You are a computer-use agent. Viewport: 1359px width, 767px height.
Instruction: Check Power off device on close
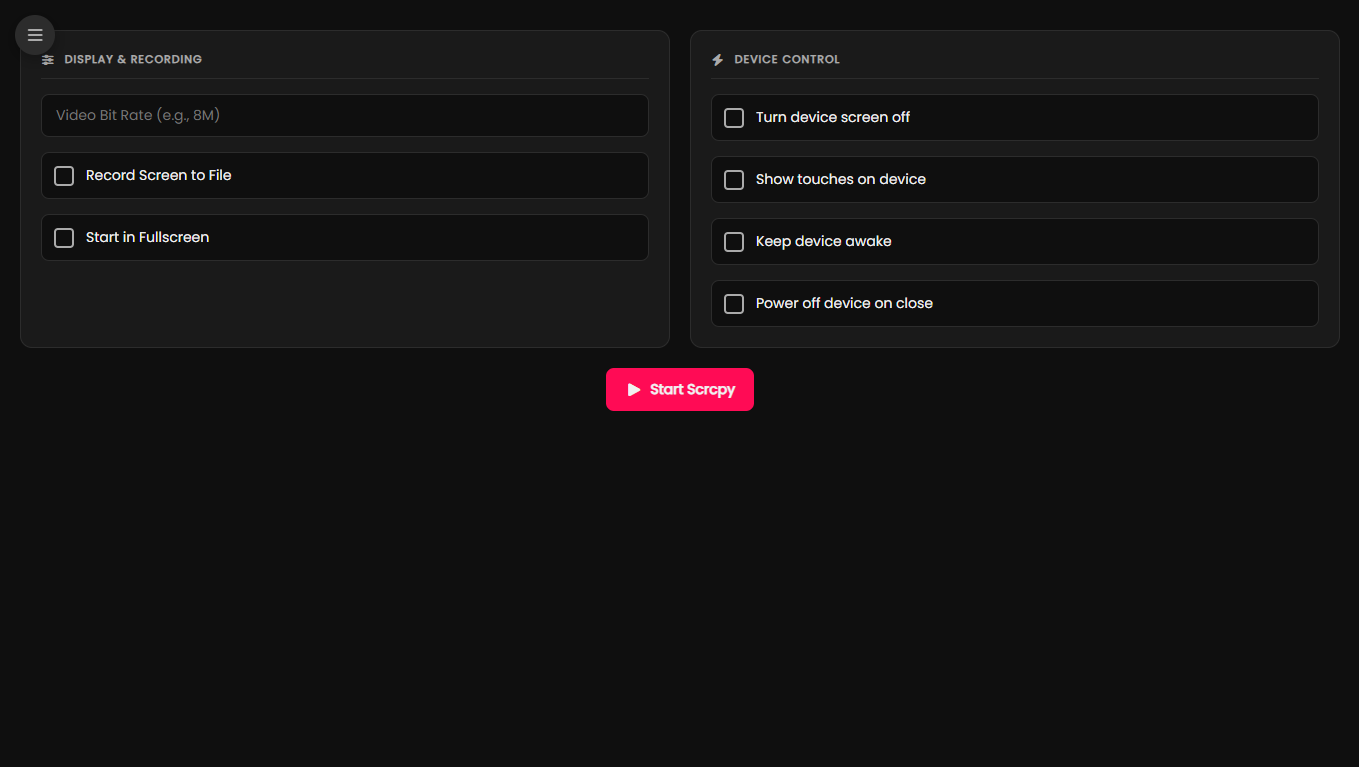tap(734, 304)
